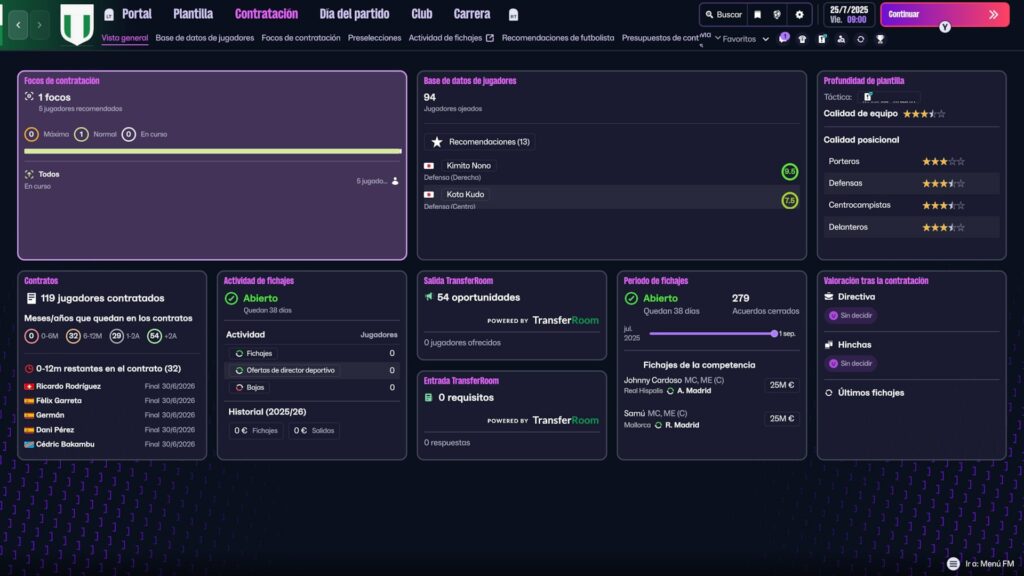Viewport: 1024px width, 576px height.
Task: Open the Recomendaciones (13) button
Action: point(480,142)
